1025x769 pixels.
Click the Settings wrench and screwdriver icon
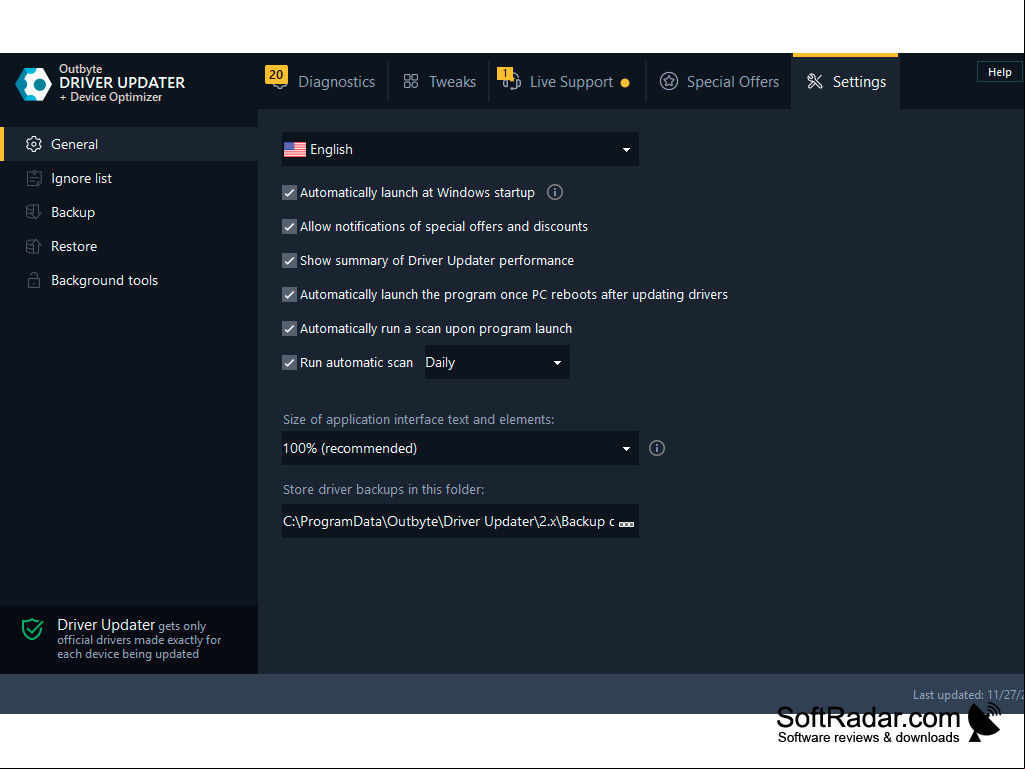pyautogui.click(x=815, y=81)
